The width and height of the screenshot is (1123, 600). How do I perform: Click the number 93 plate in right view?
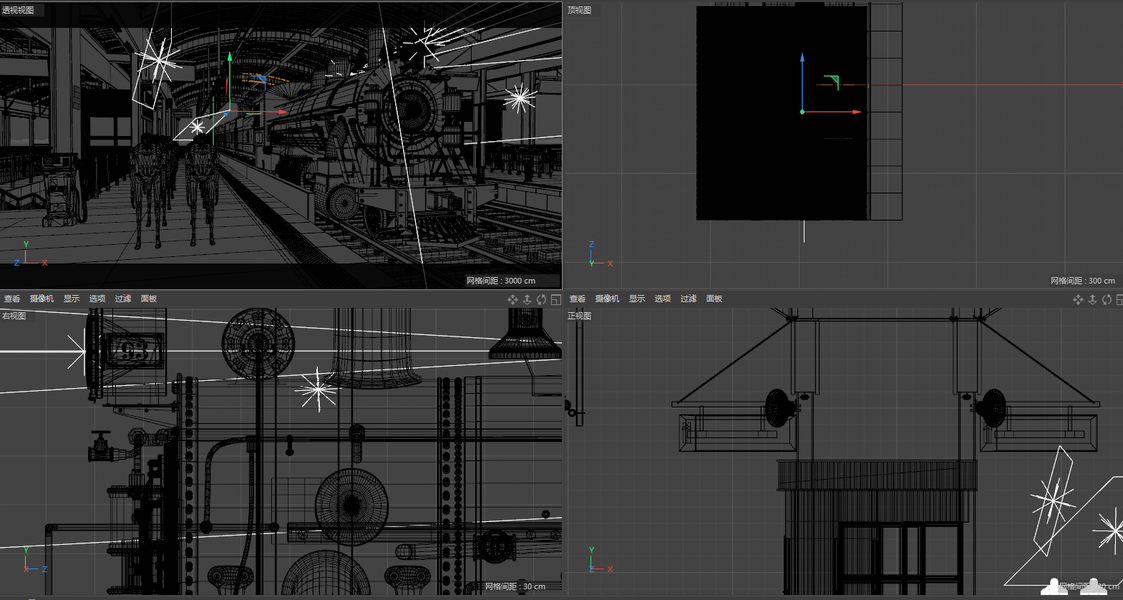(x=134, y=351)
